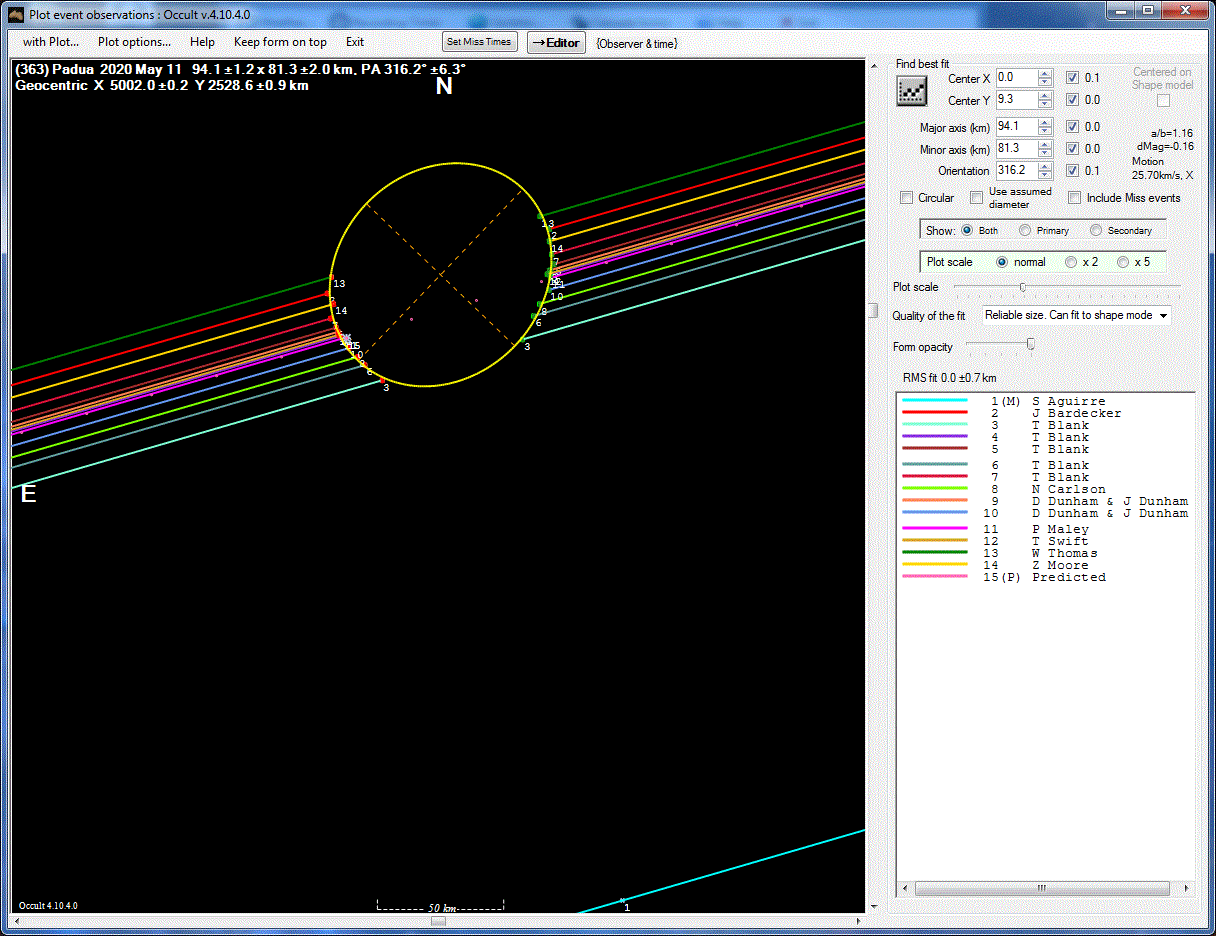Click the Plot scale slider thumb
This screenshot has height=936, width=1216.
(x=1022, y=287)
